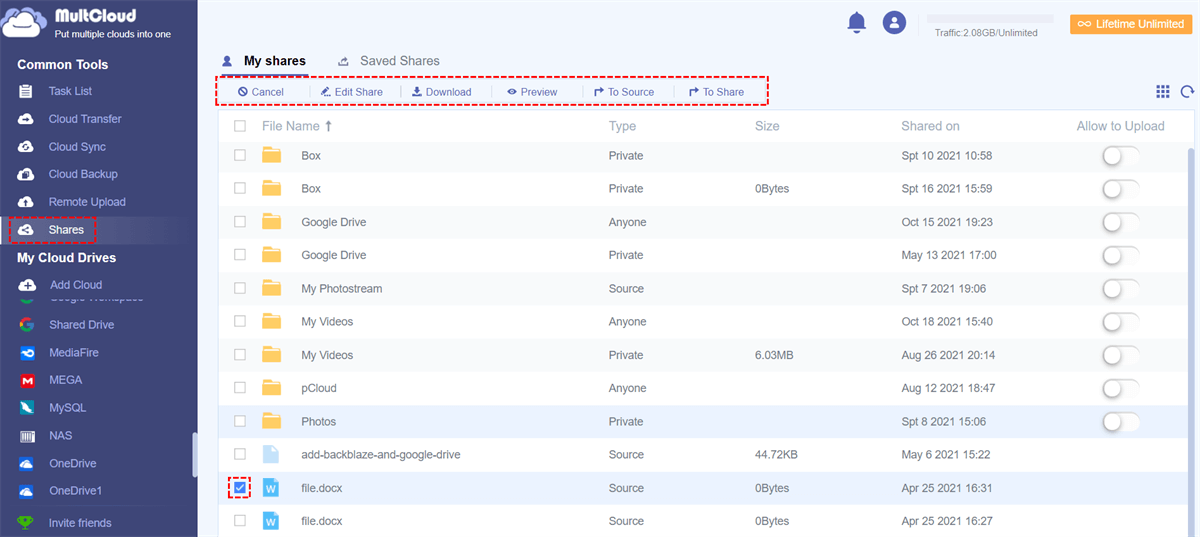
Task: Switch to grid view layout
Action: coord(1162,92)
